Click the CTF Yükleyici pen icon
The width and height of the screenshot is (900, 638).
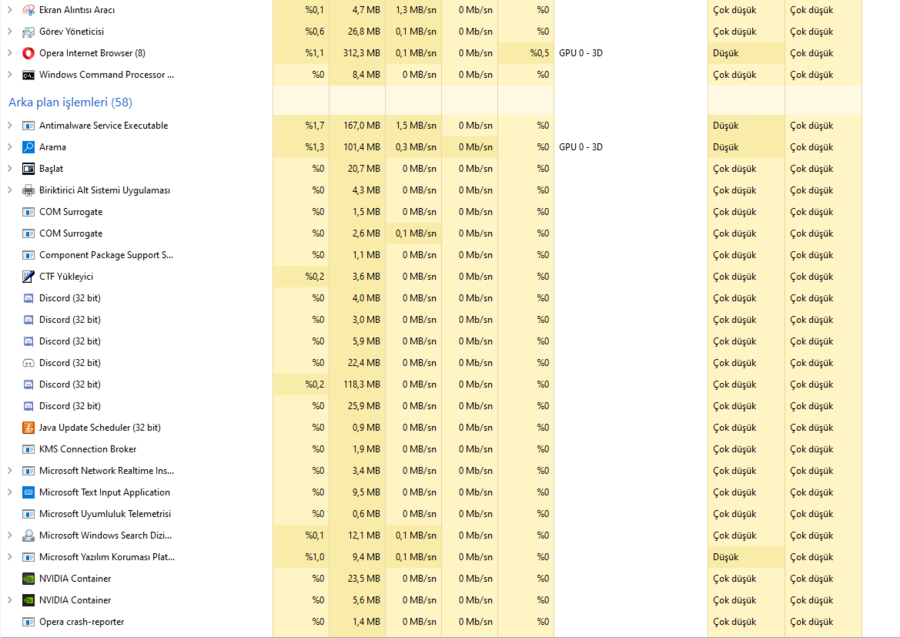(x=28, y=277)
